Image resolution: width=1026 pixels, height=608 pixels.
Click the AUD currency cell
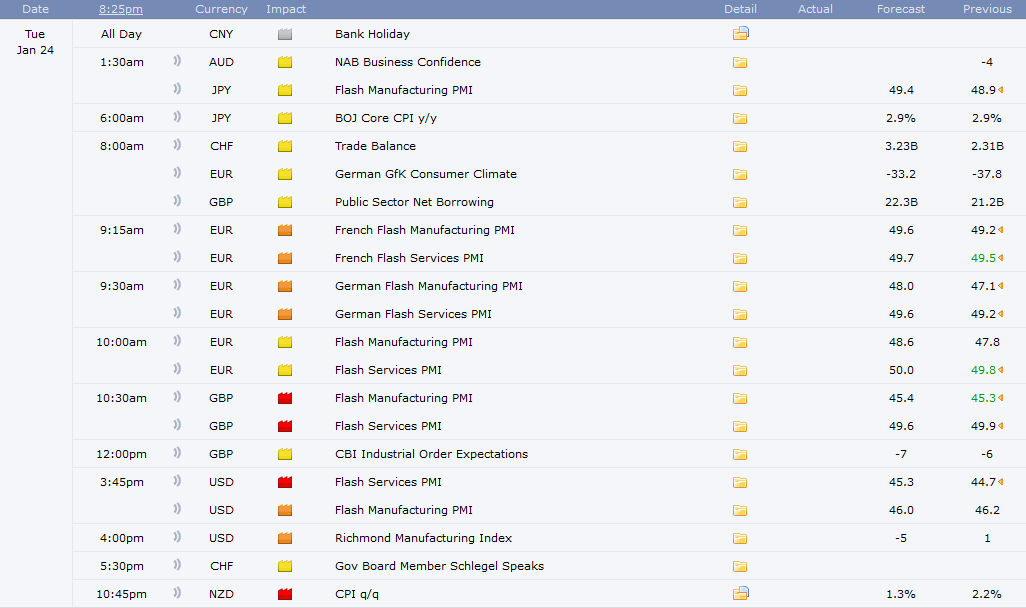221,62
